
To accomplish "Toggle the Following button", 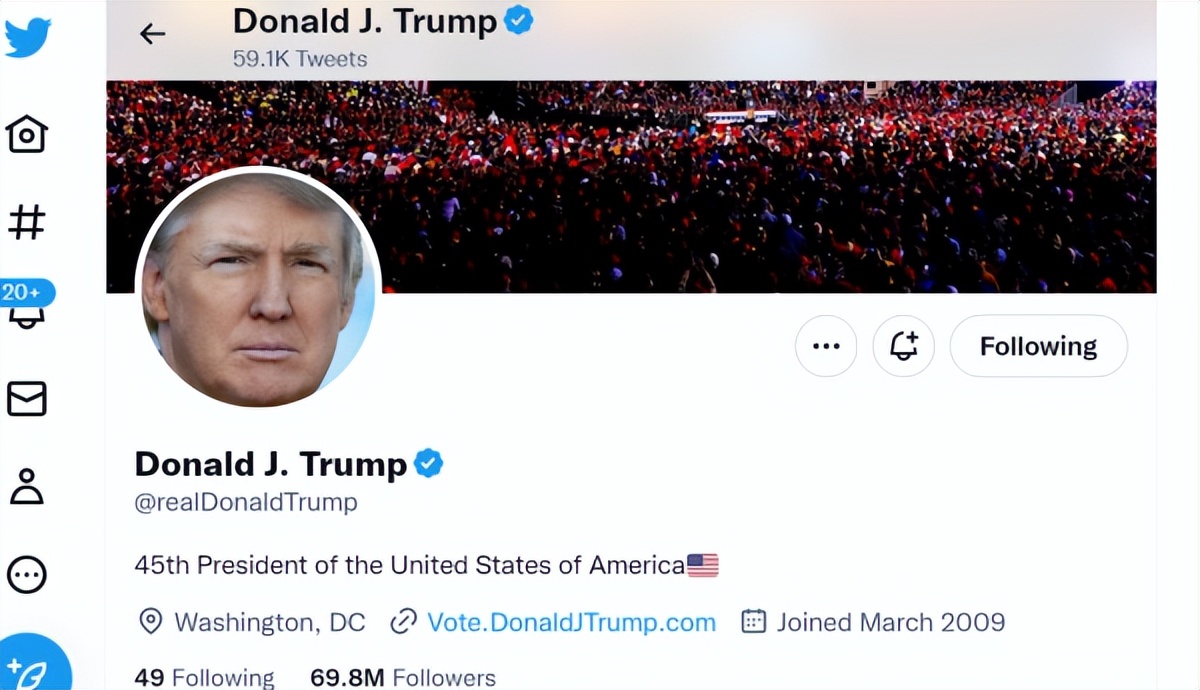I will pos(1038,346).
